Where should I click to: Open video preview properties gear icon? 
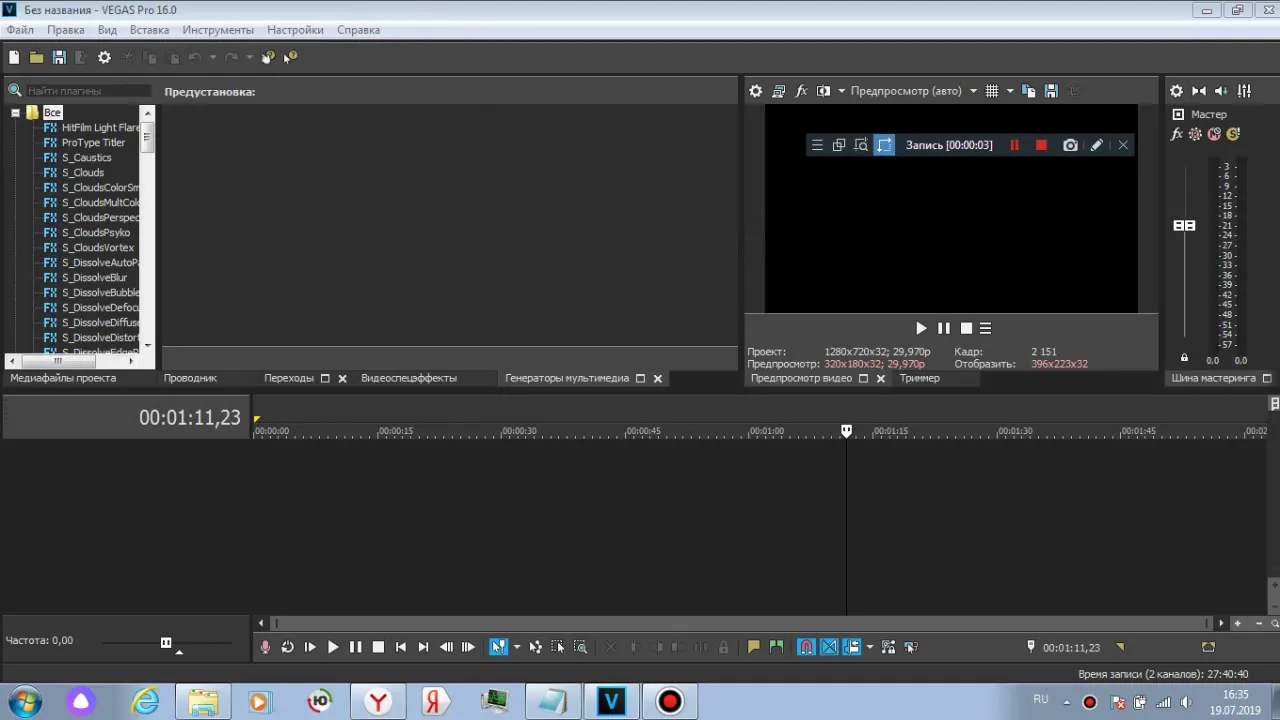pyautogui.click(x=756, y=91)
